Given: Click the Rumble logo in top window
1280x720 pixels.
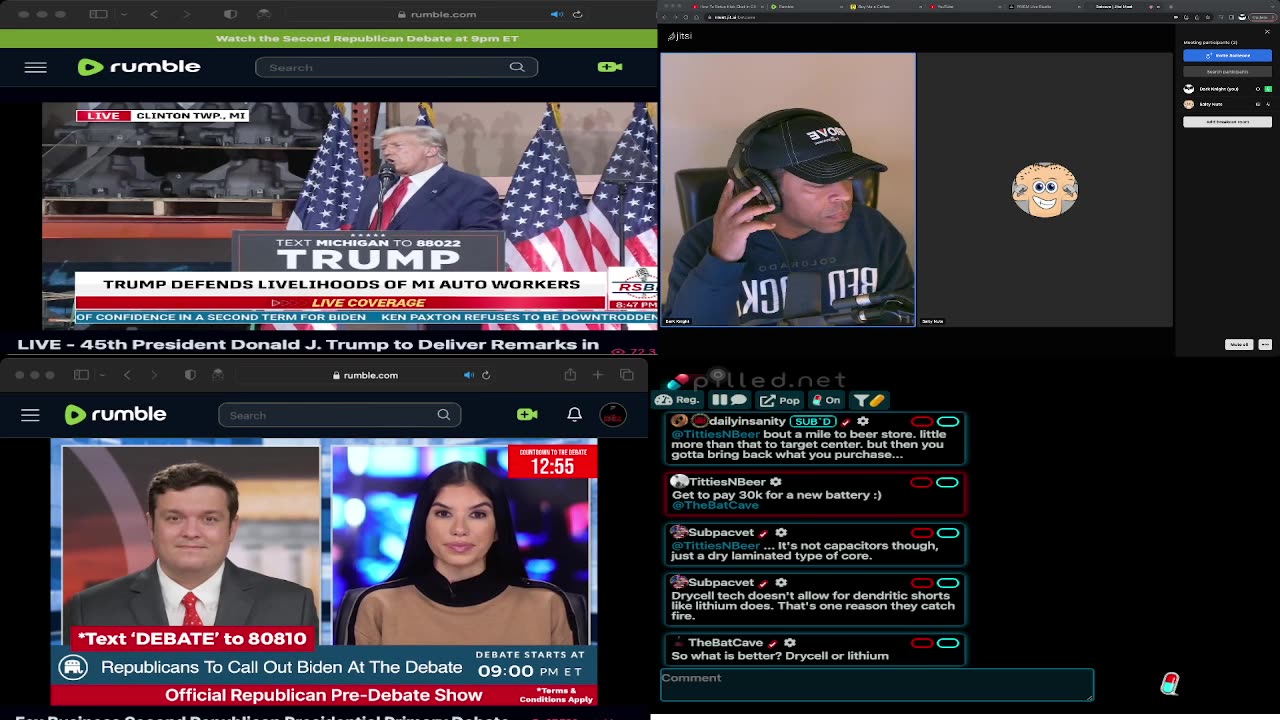Looking at the screenshot, I should [x=139, y=67].
